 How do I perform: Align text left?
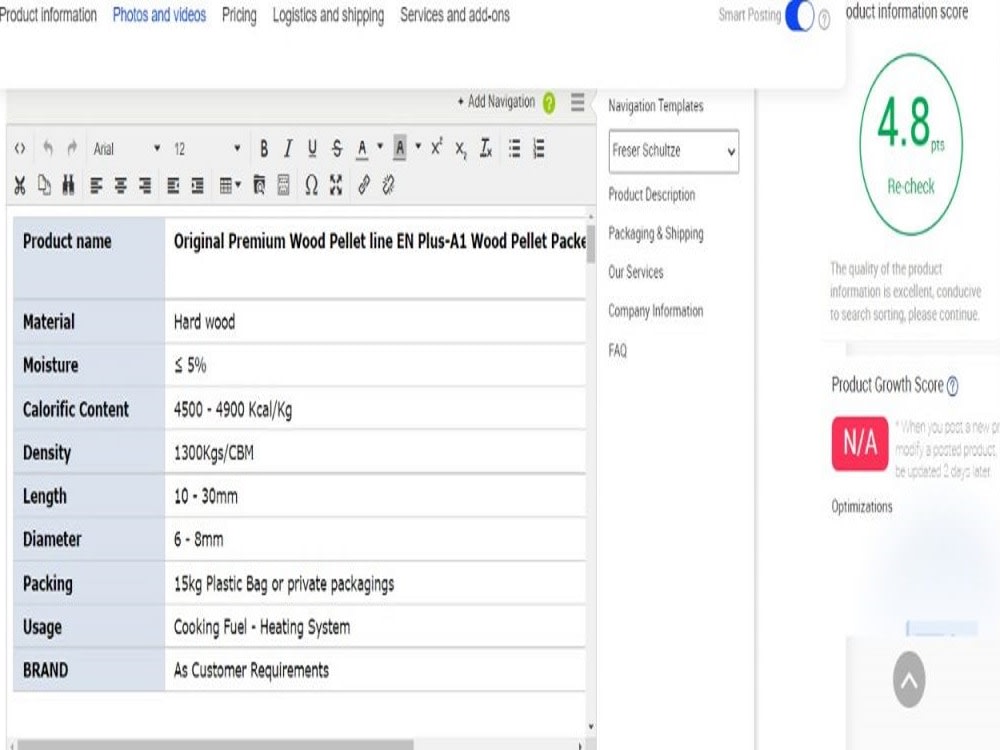pyautogui.click(x=96, y=186)
